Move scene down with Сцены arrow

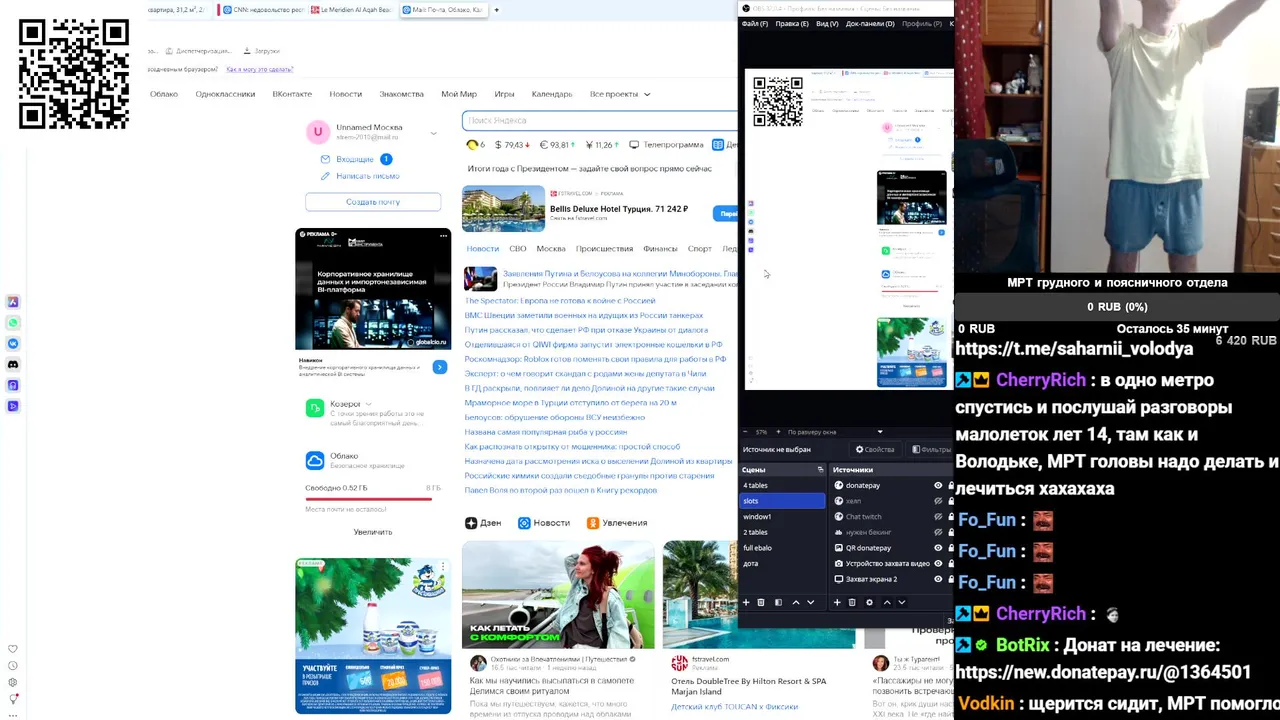[811, 602]
